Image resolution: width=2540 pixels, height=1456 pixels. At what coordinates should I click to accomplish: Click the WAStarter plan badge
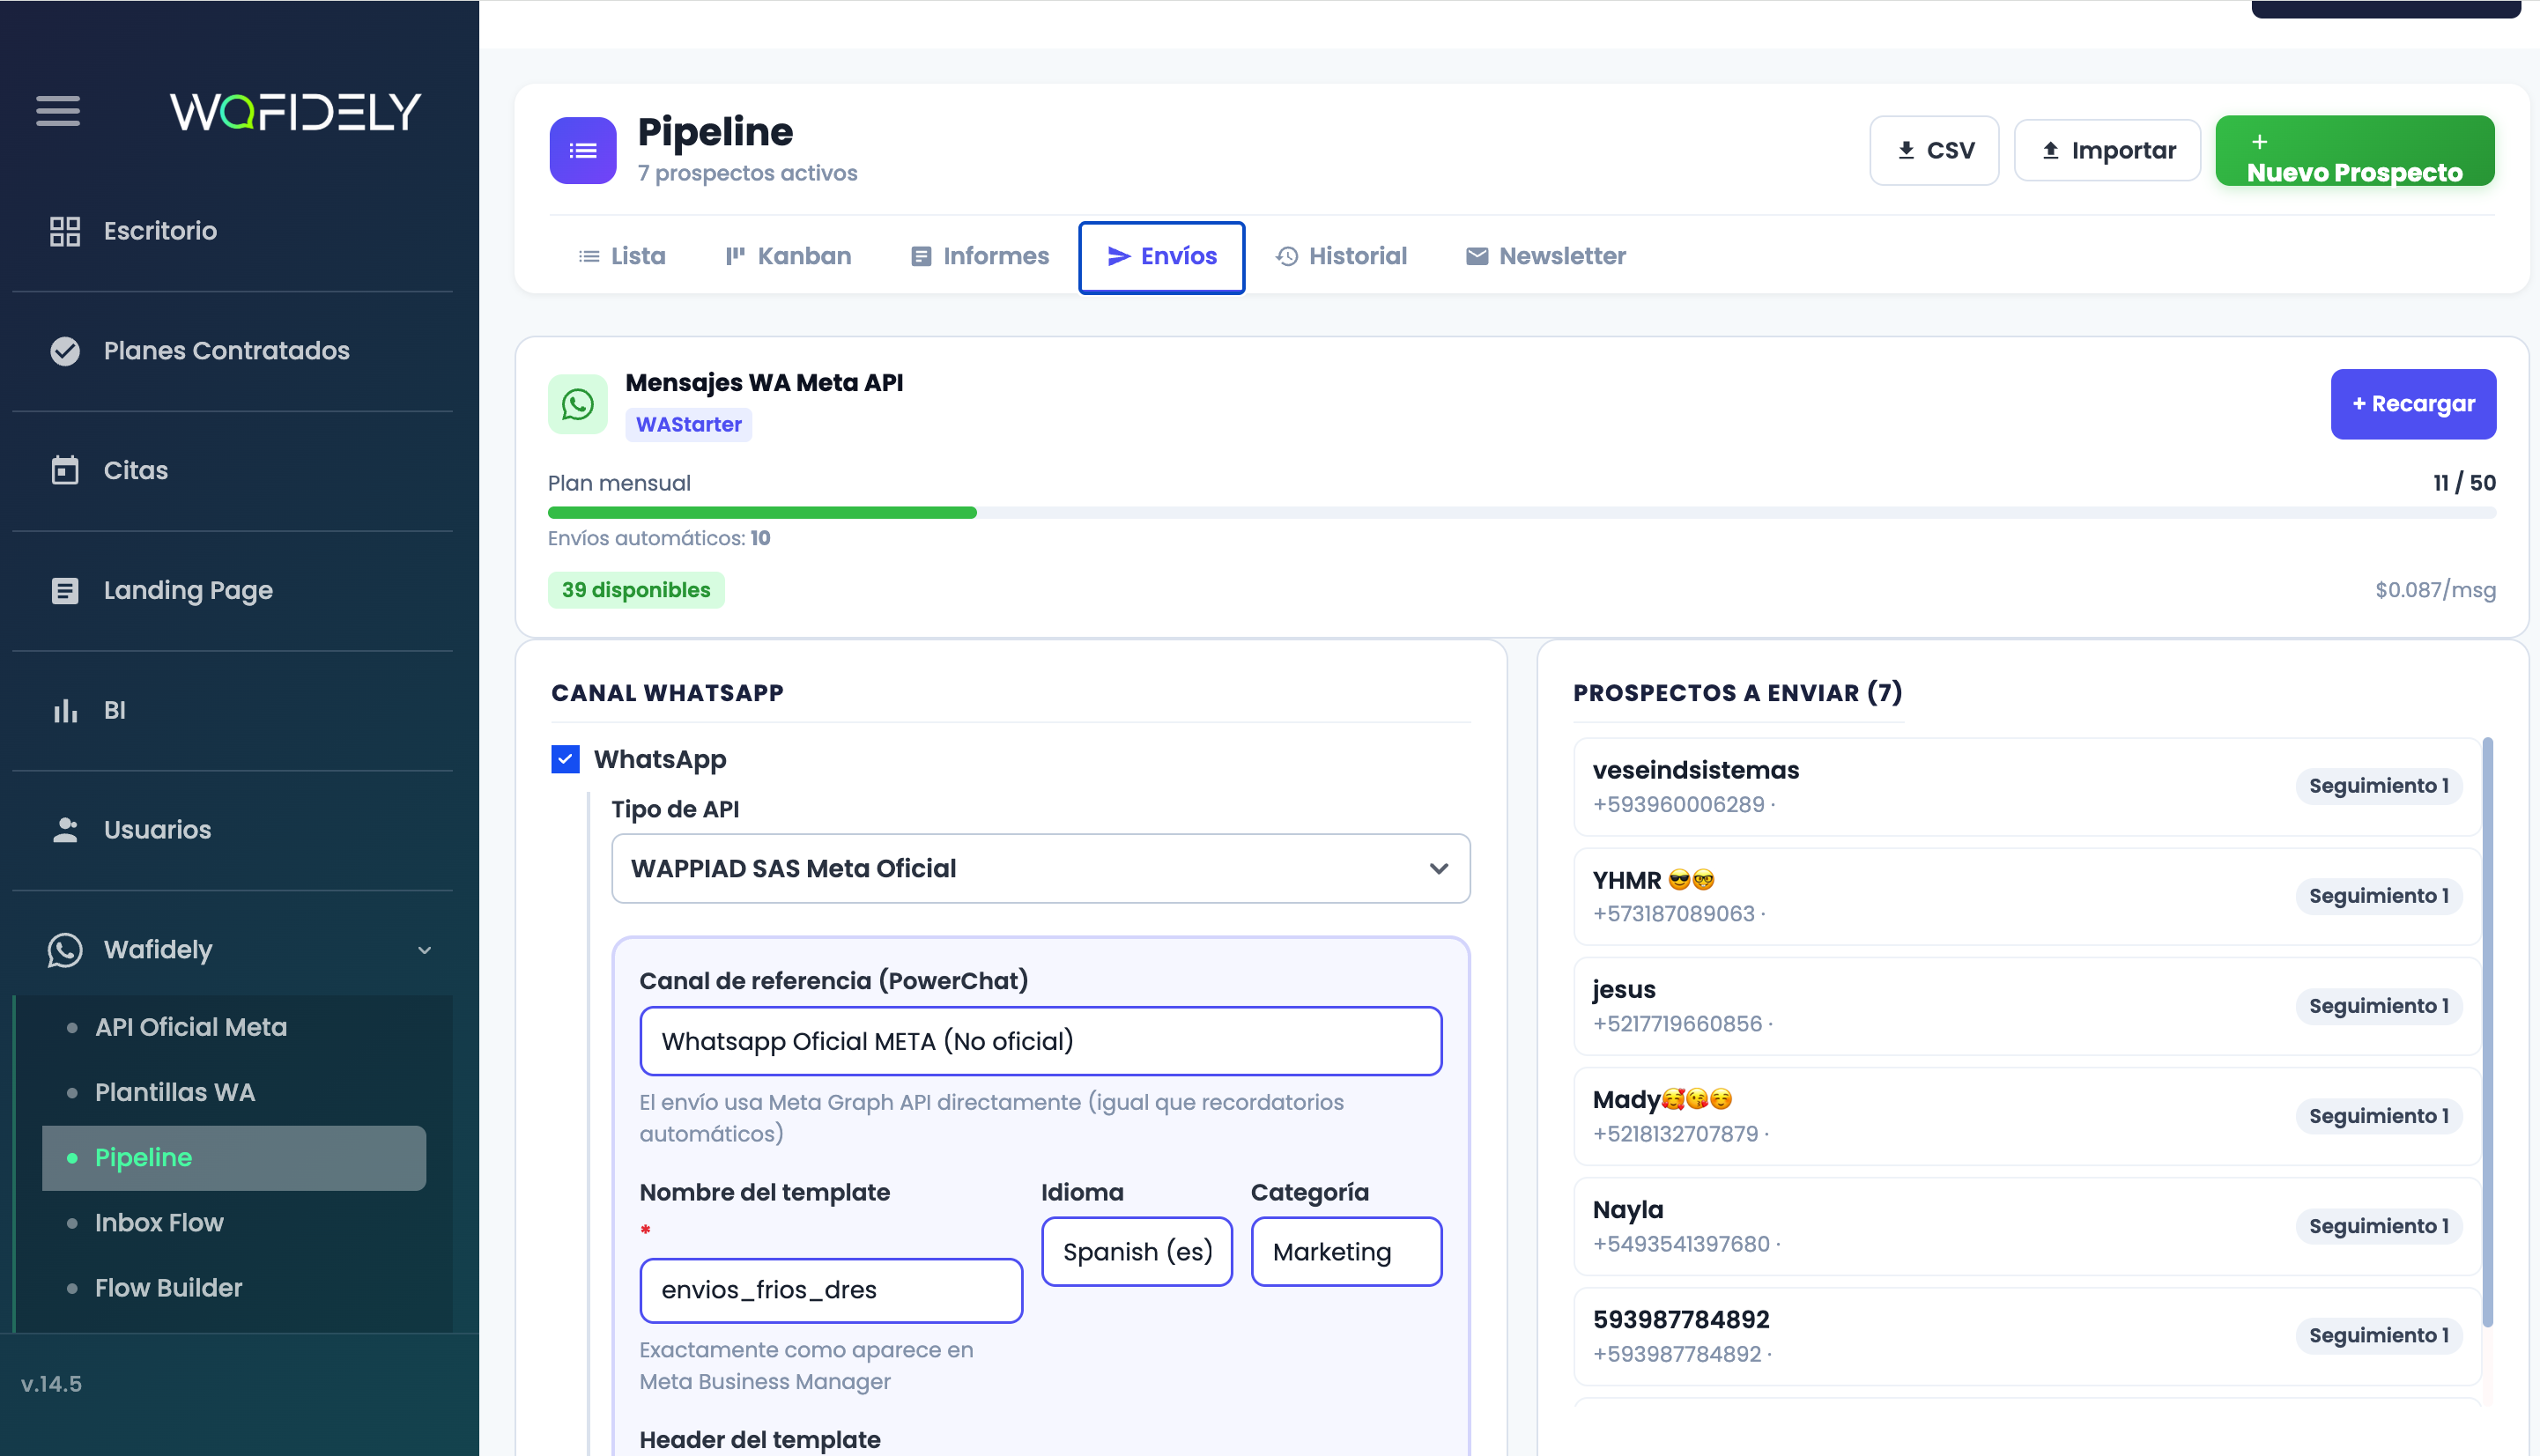[688, 424]
